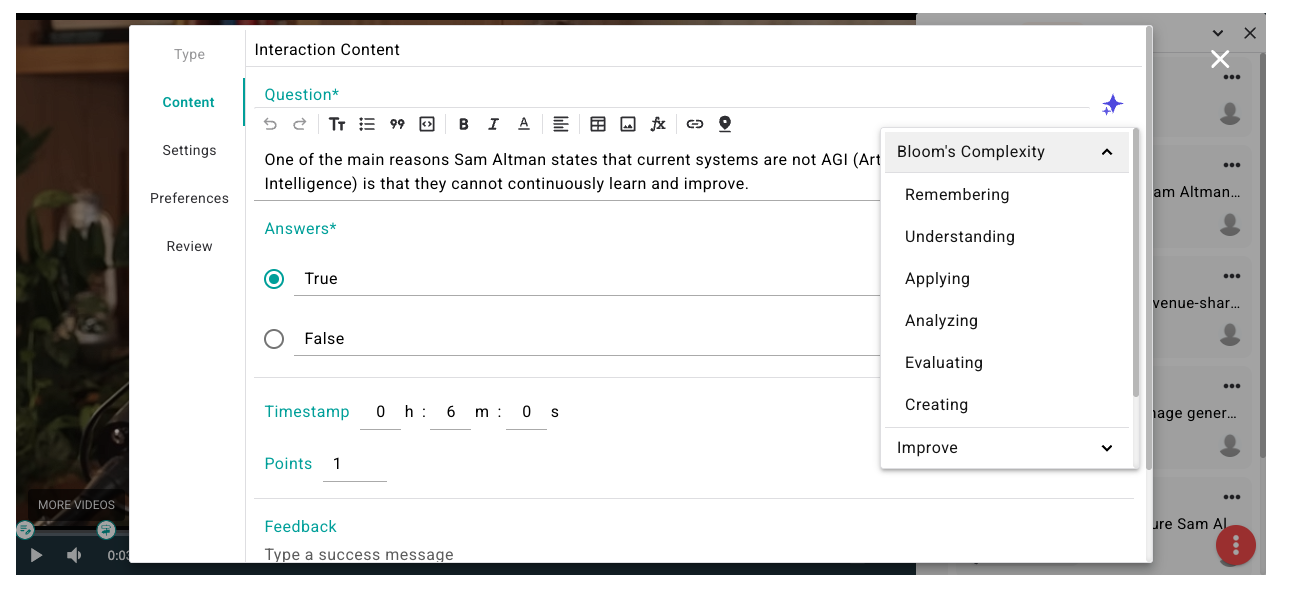
Task: Click the Points input field
Action: (x=354, y=464)
